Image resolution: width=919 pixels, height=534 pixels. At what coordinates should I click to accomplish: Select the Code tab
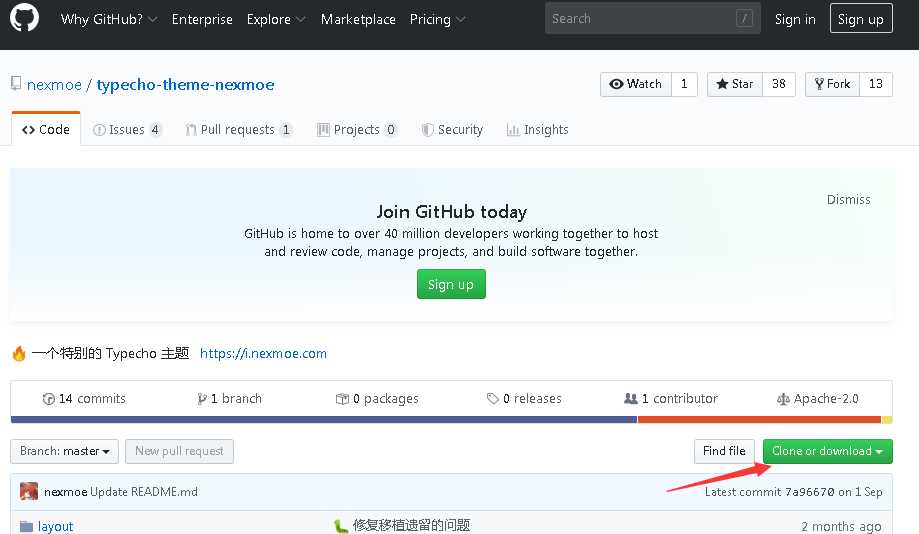click(x=46, y=129)
